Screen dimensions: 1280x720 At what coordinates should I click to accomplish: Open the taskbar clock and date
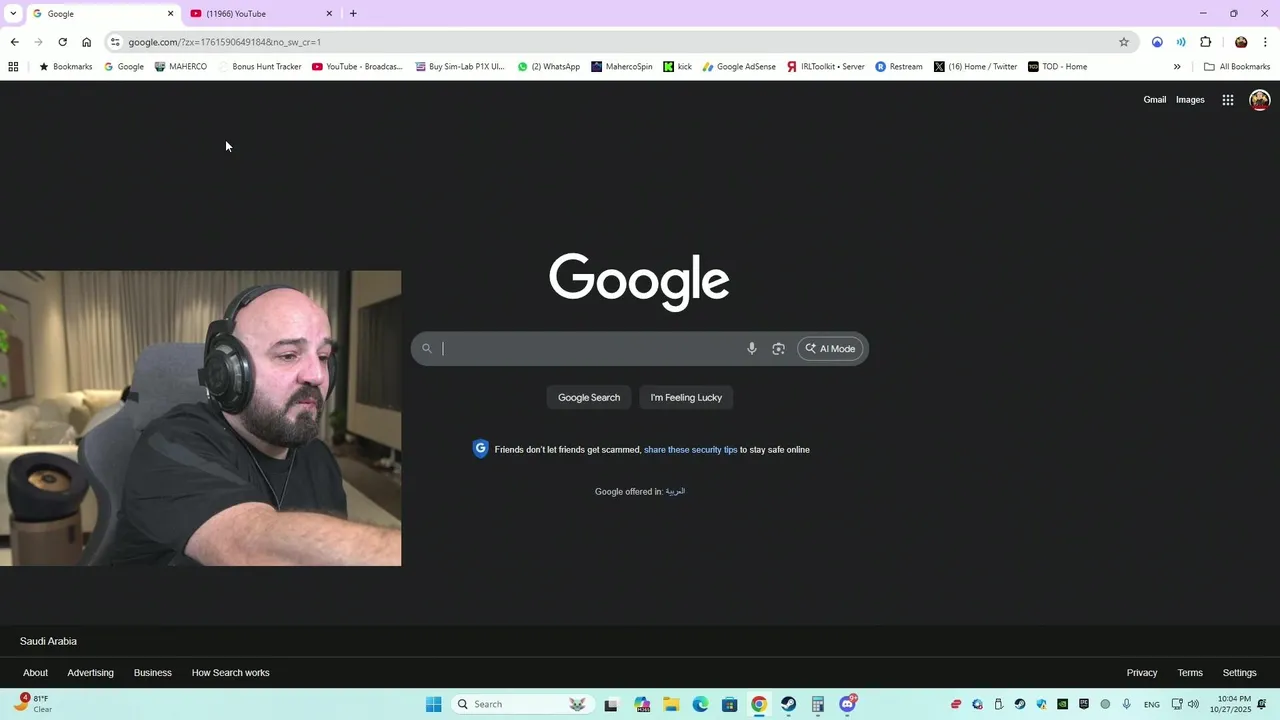tap(1230, 704)
